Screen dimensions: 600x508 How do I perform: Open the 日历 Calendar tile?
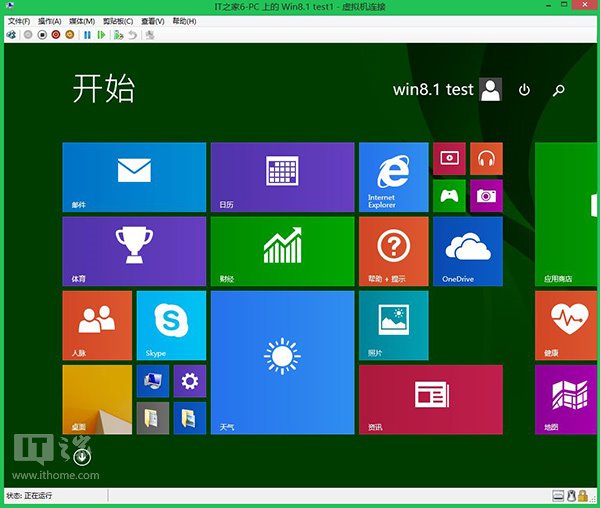[282, 177]
